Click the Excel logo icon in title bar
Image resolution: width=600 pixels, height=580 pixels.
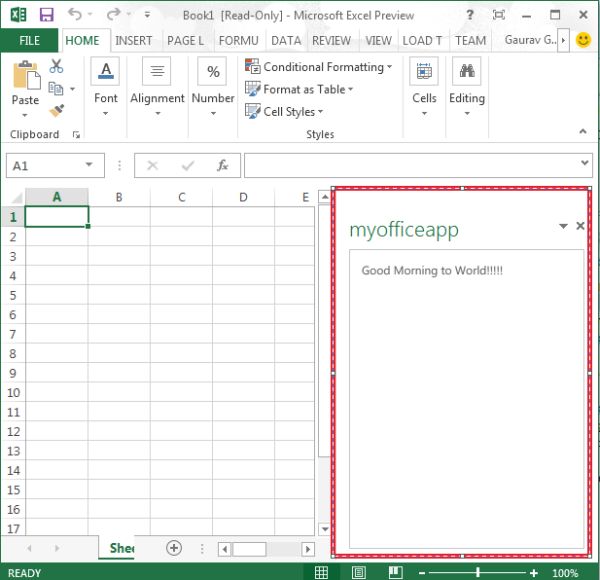(18, 15)
